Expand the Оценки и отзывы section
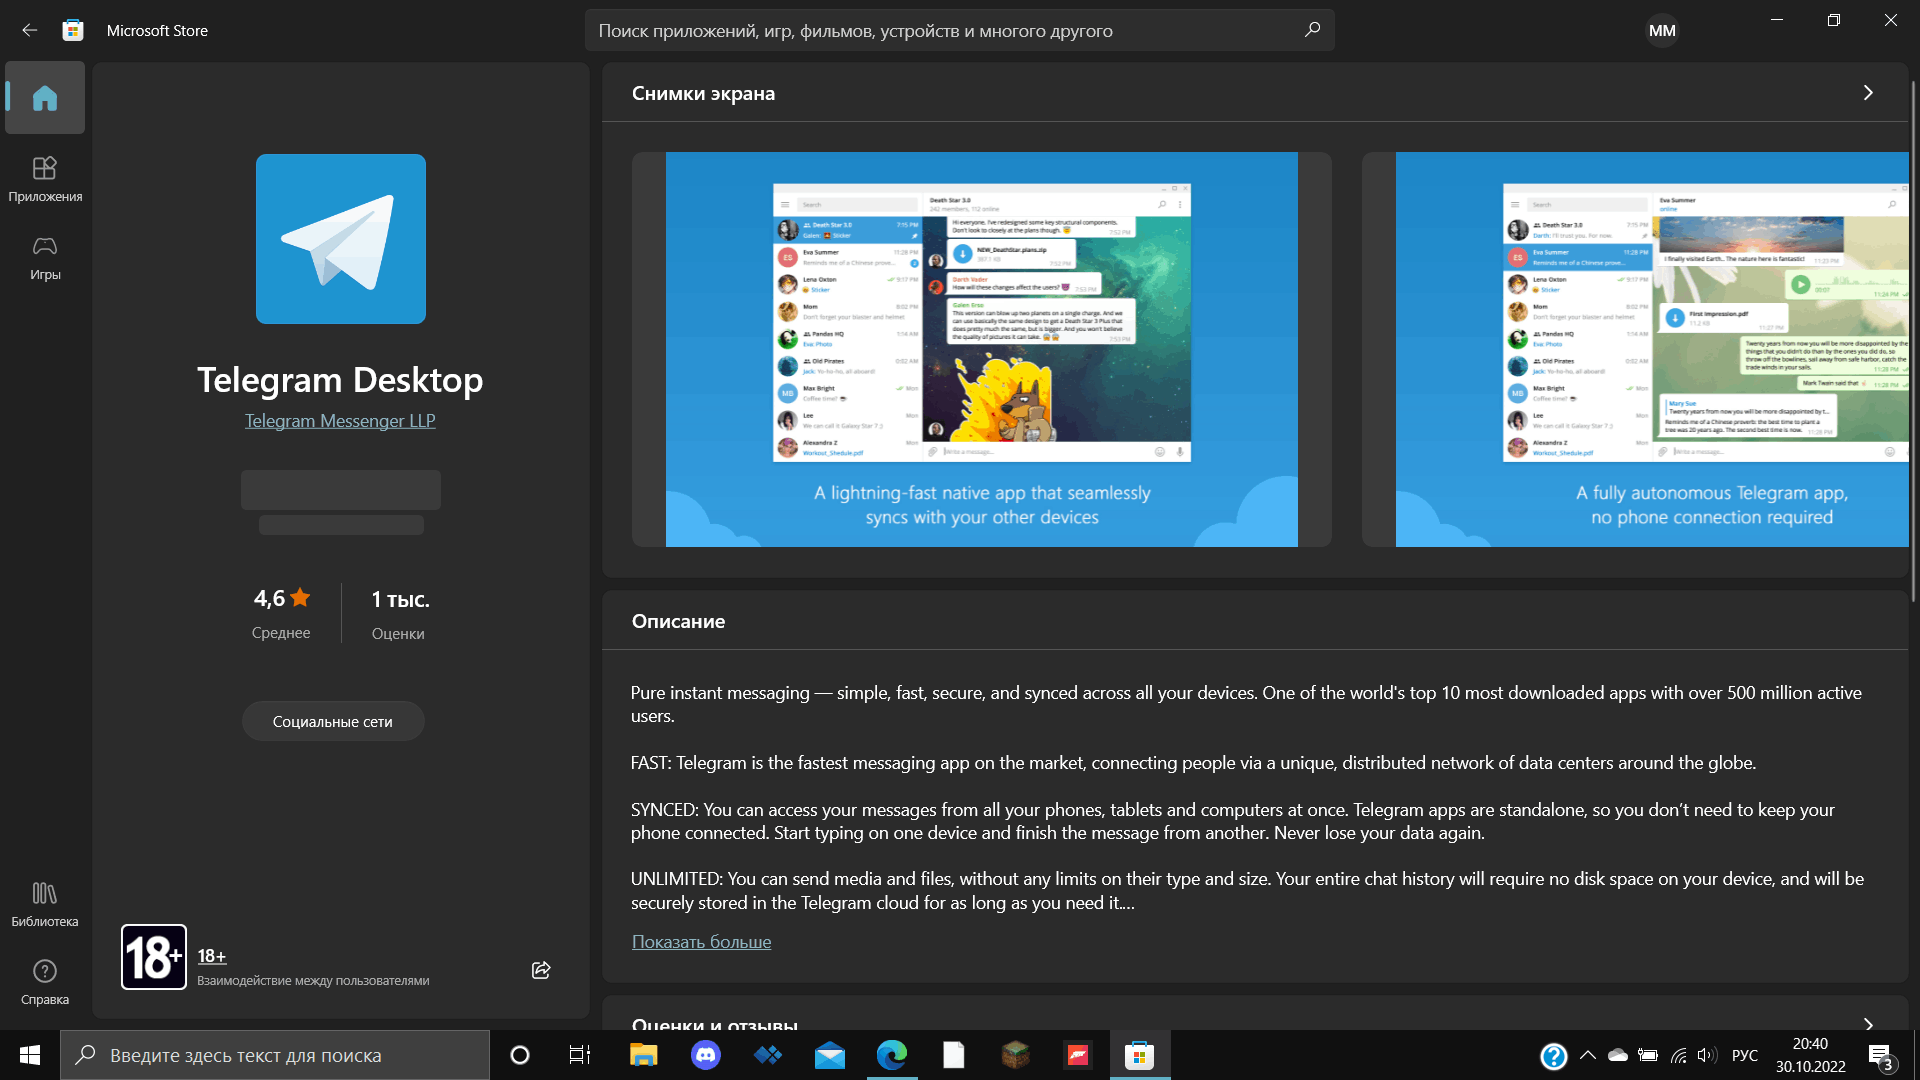1920x1080 pixels. [1867, 1023]
